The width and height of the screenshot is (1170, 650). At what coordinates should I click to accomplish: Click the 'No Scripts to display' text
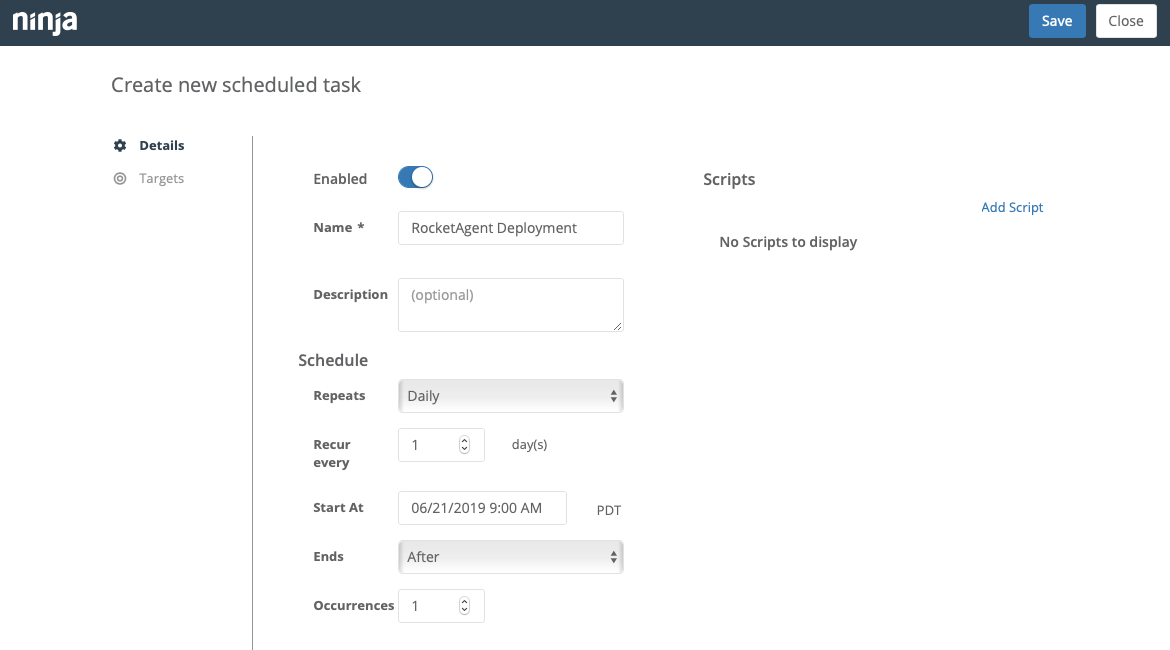tap(788, 242)
